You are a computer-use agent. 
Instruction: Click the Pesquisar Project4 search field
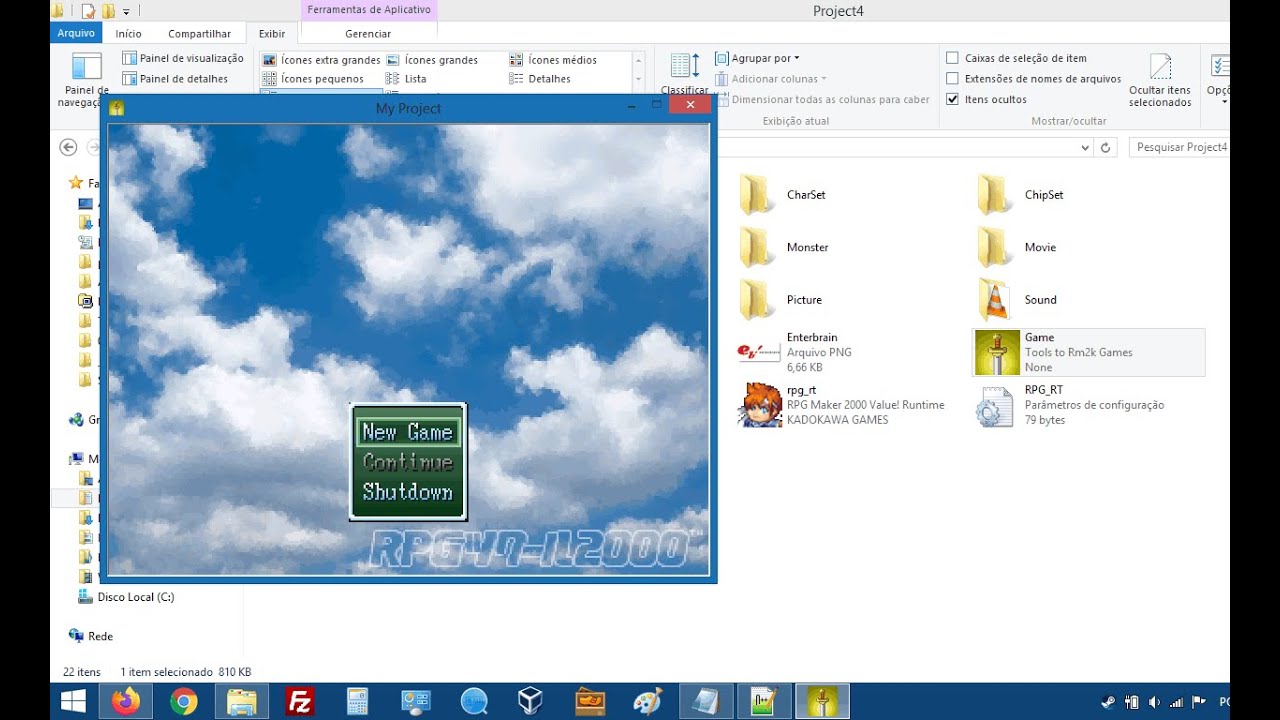[1180, 147]
